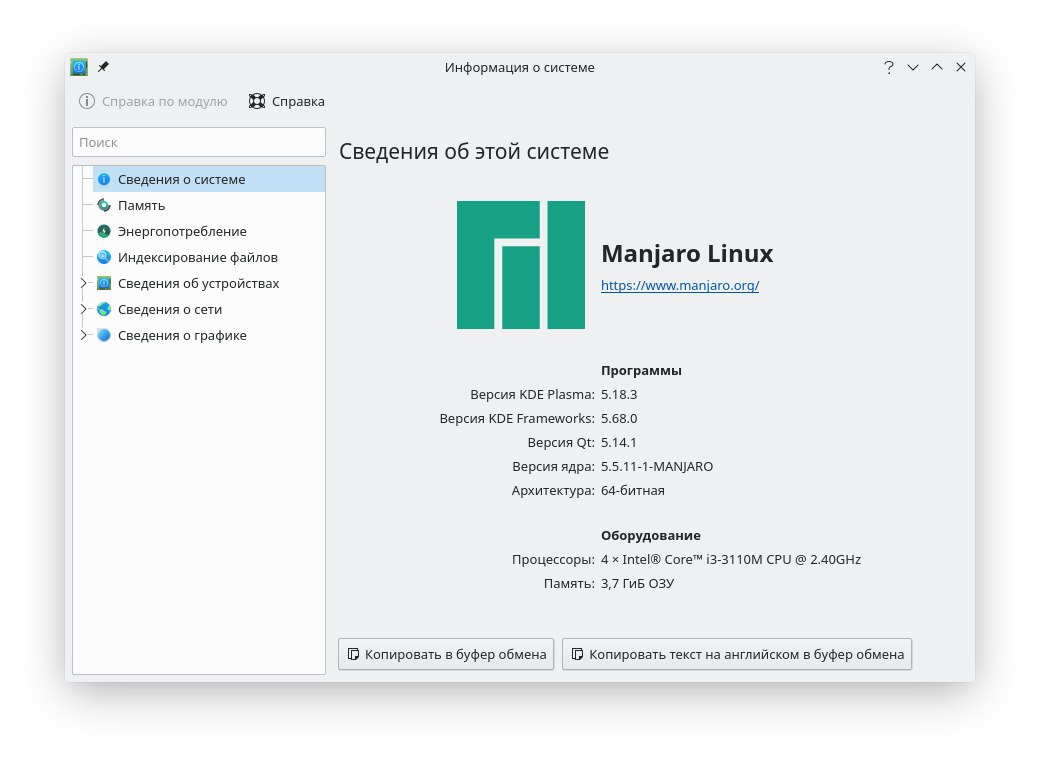Click the energy icon beside Энергопотребление
The height and width of the screenshot is (759, 1040).
tap(104, 231)
